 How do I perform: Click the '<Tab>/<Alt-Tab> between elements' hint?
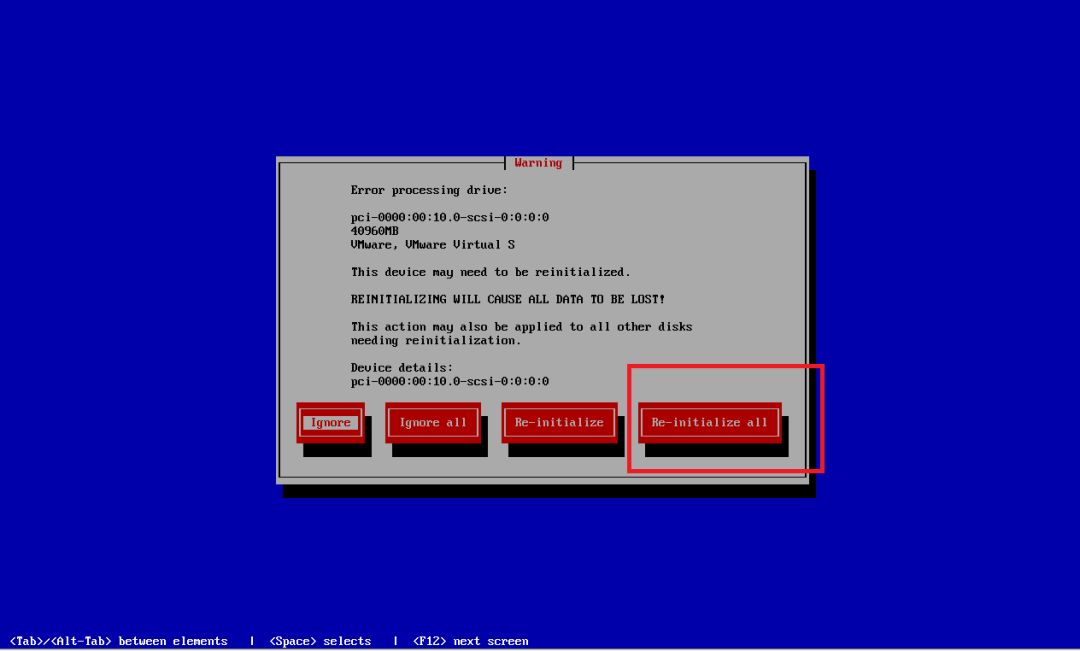[118, 641]
